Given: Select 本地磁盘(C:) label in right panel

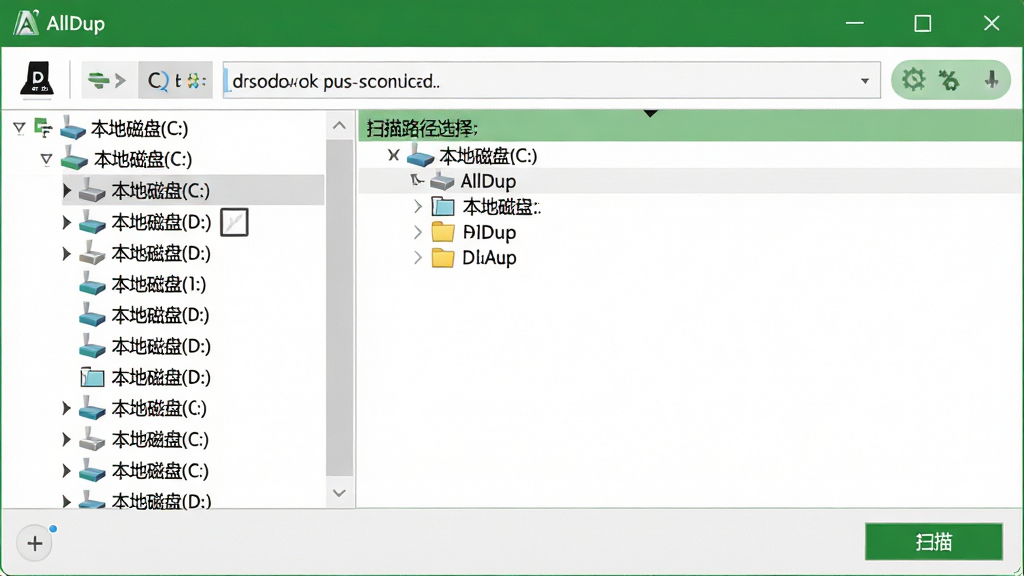Looking at the screenshot, I should click(x=488, y=155).
